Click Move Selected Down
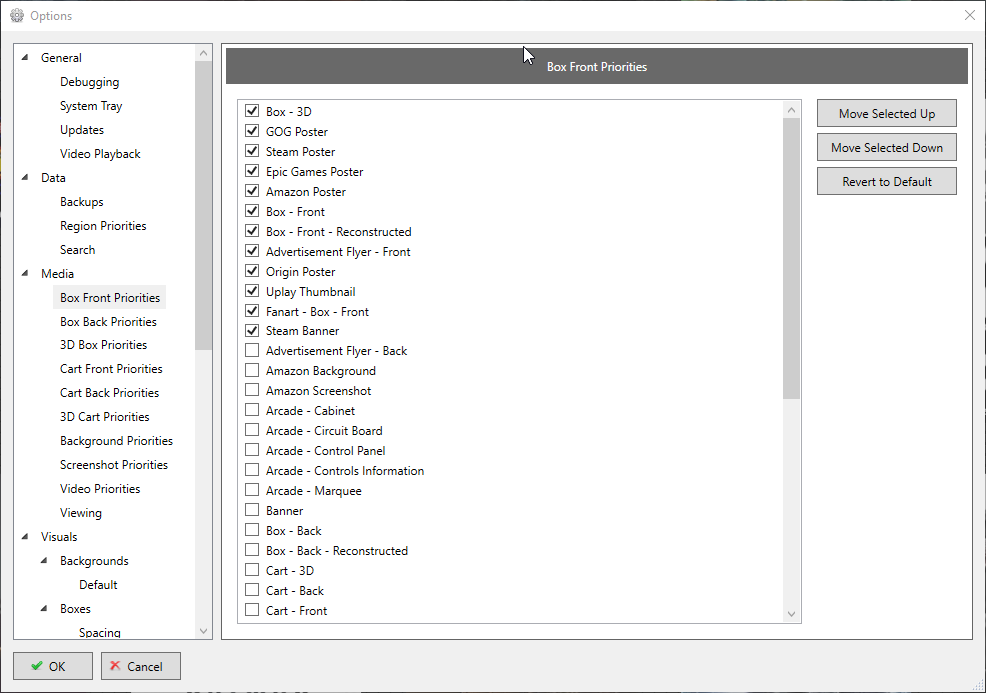 coord(887,147)
